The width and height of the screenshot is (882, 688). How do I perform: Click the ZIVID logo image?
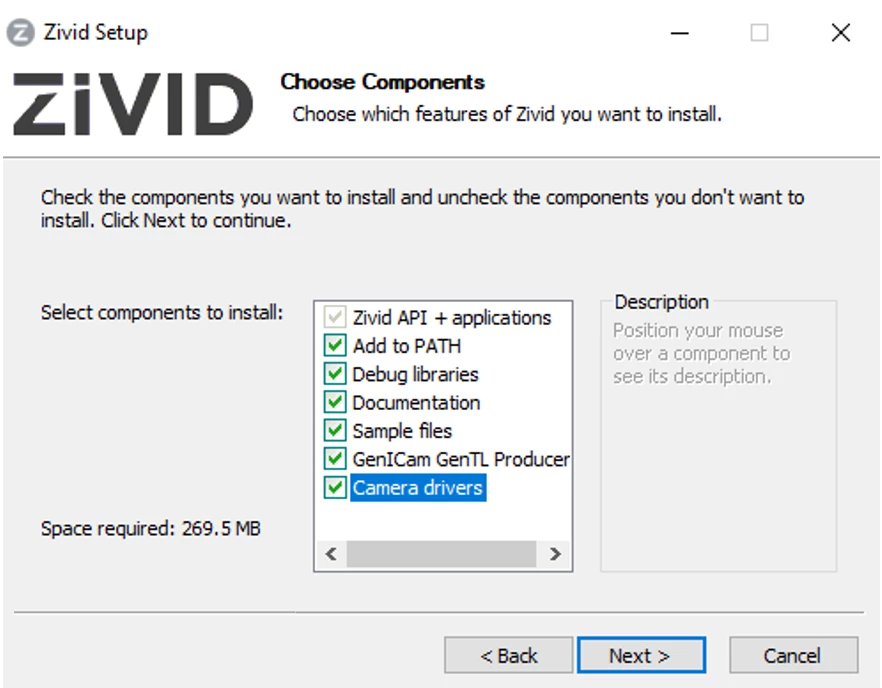click(x=133, y=104)
